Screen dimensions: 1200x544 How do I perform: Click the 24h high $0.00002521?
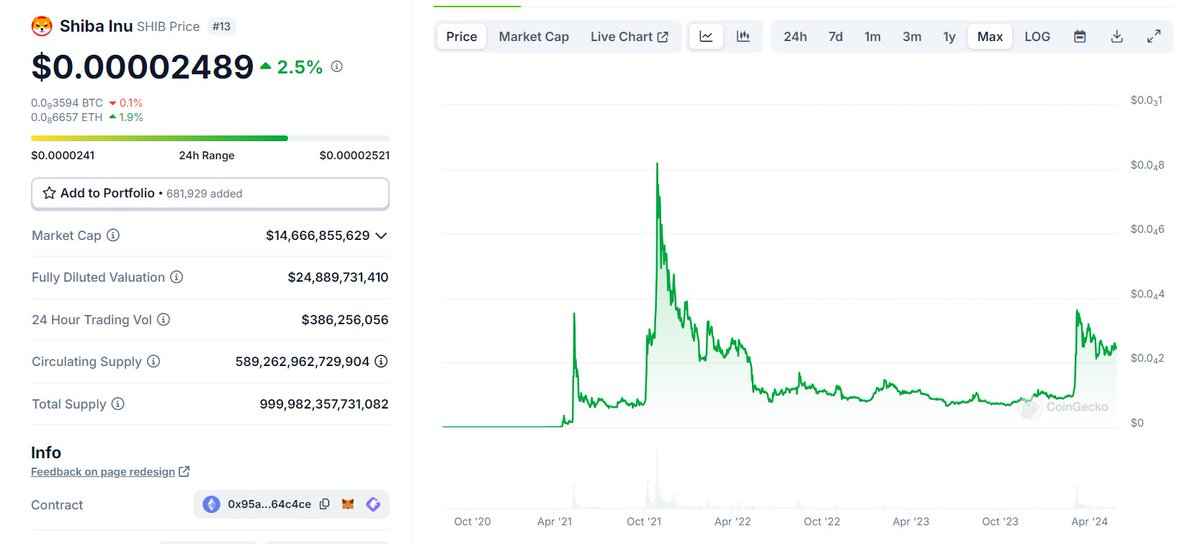(354, 155)
